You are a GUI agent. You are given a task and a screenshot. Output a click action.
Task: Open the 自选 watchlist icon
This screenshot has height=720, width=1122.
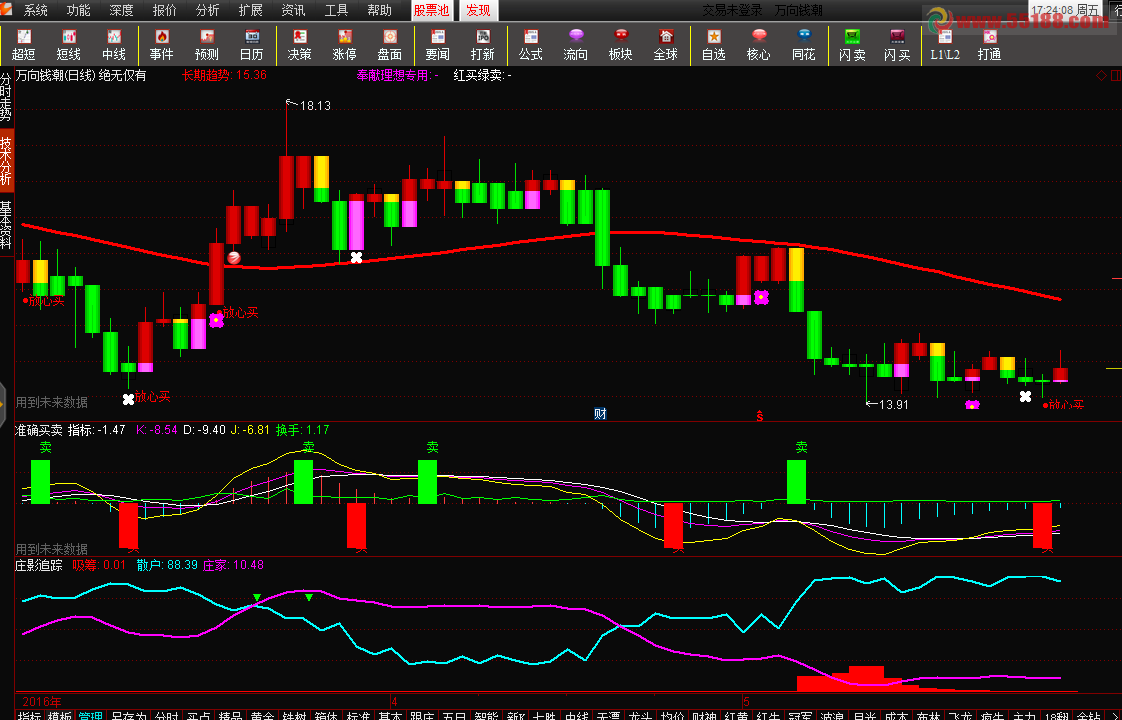[x=714, y=45]
